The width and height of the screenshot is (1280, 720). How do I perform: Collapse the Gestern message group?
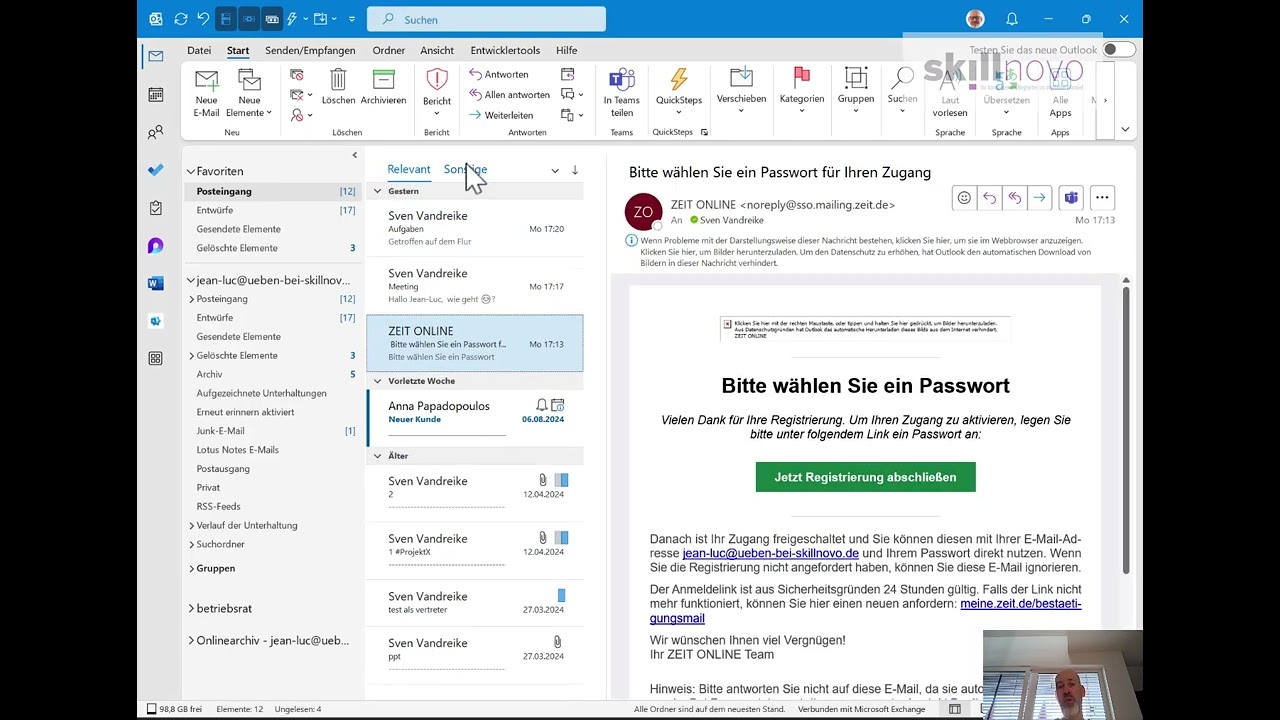point(378,191)
